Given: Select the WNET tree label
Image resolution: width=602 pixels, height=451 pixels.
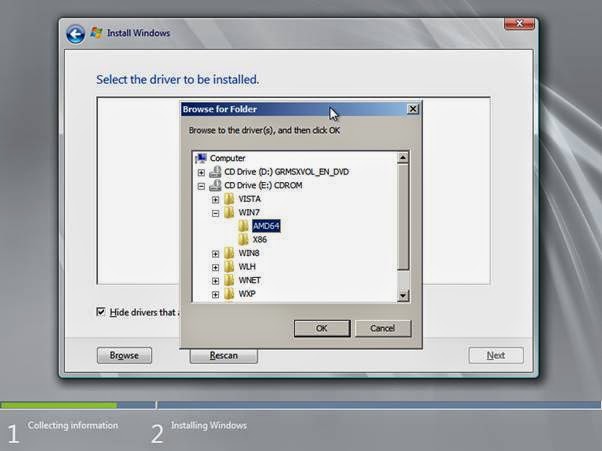Looking at the screenshot, I should point(250,280).
